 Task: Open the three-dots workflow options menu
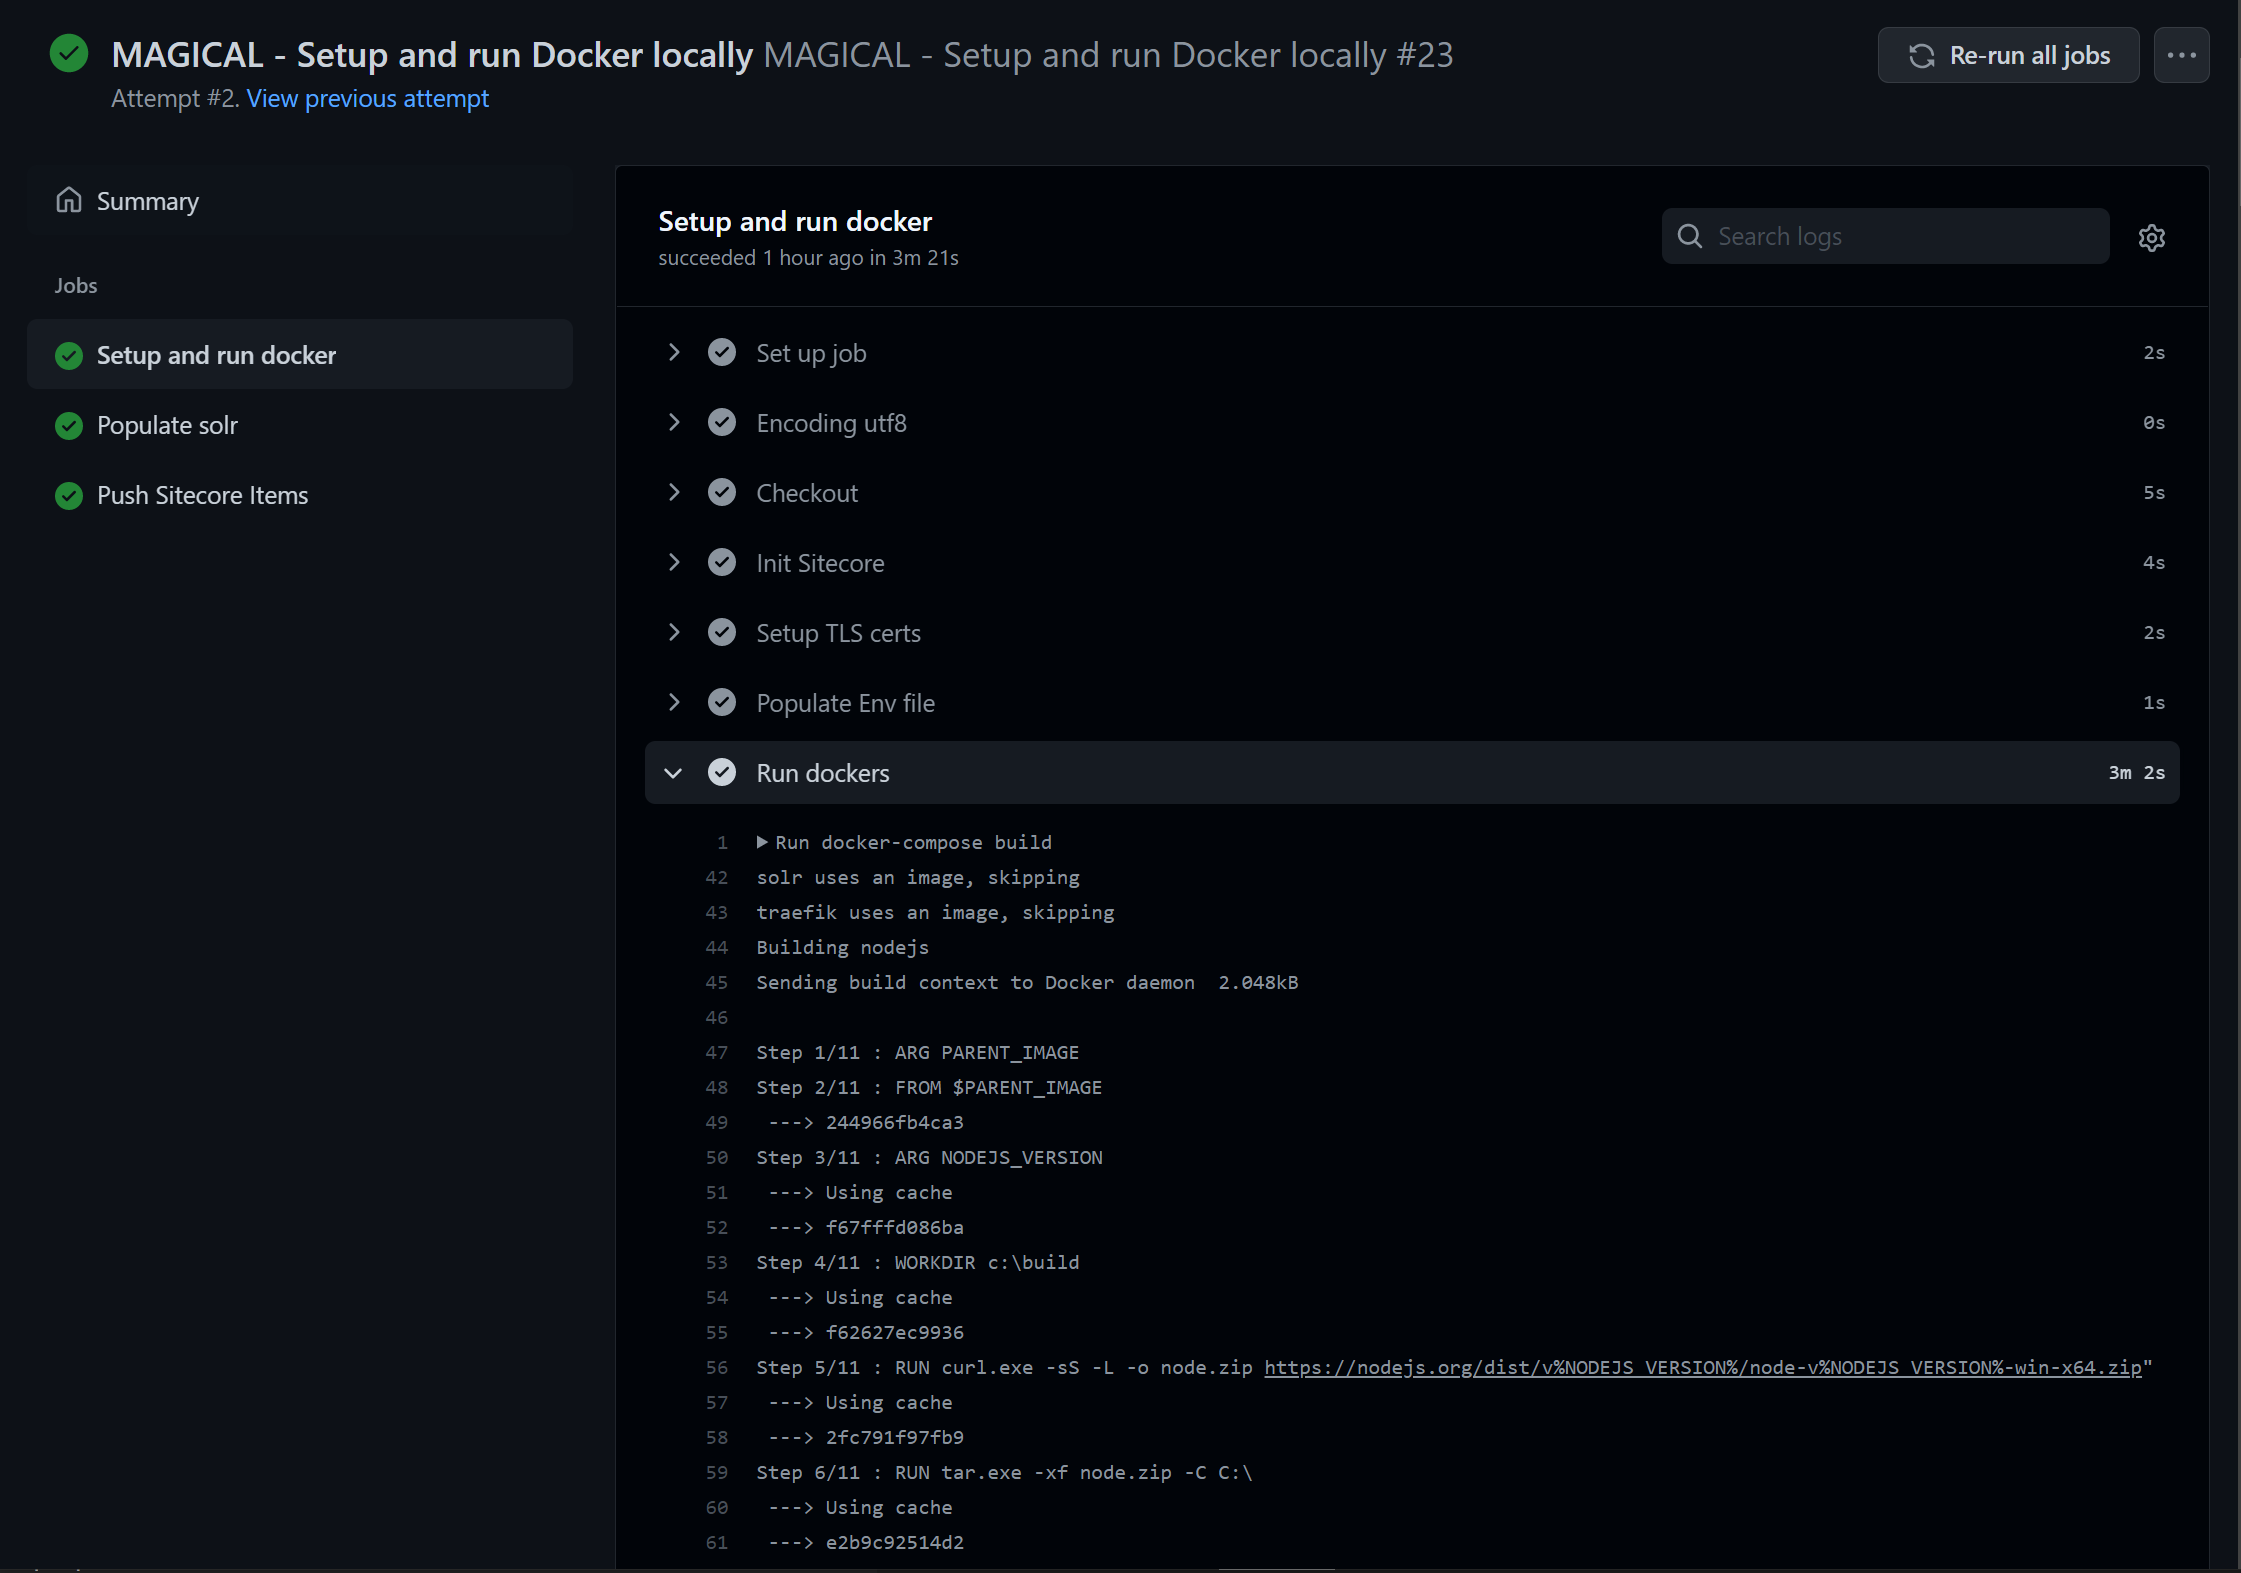point(2181,55)
